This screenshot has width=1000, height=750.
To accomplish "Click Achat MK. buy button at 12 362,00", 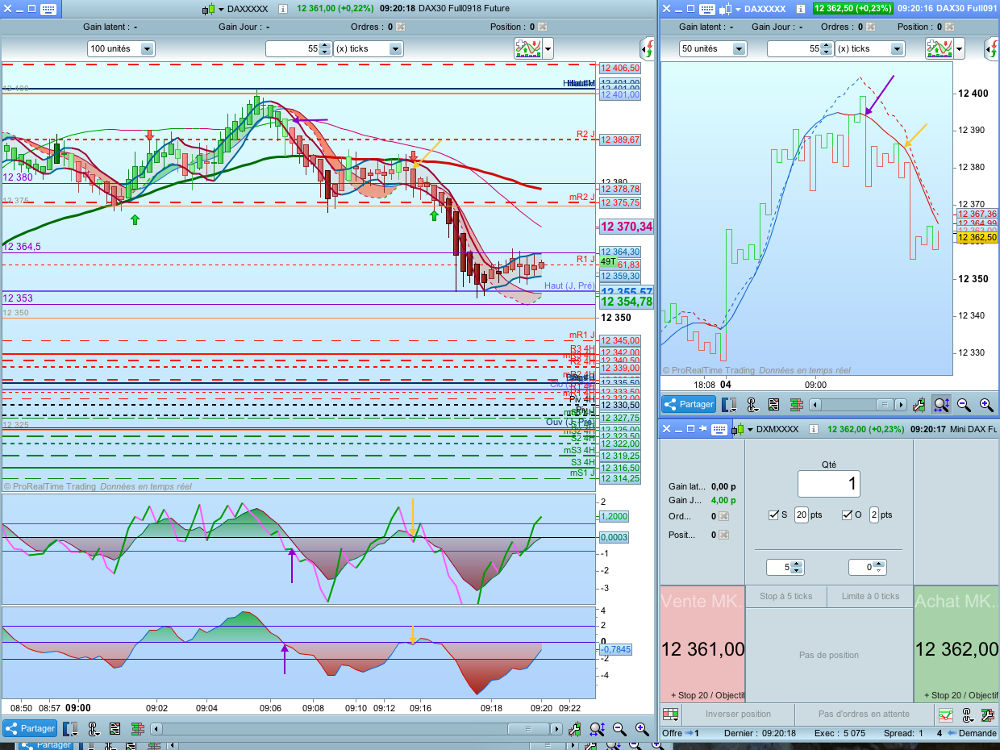I will [957, 644].
